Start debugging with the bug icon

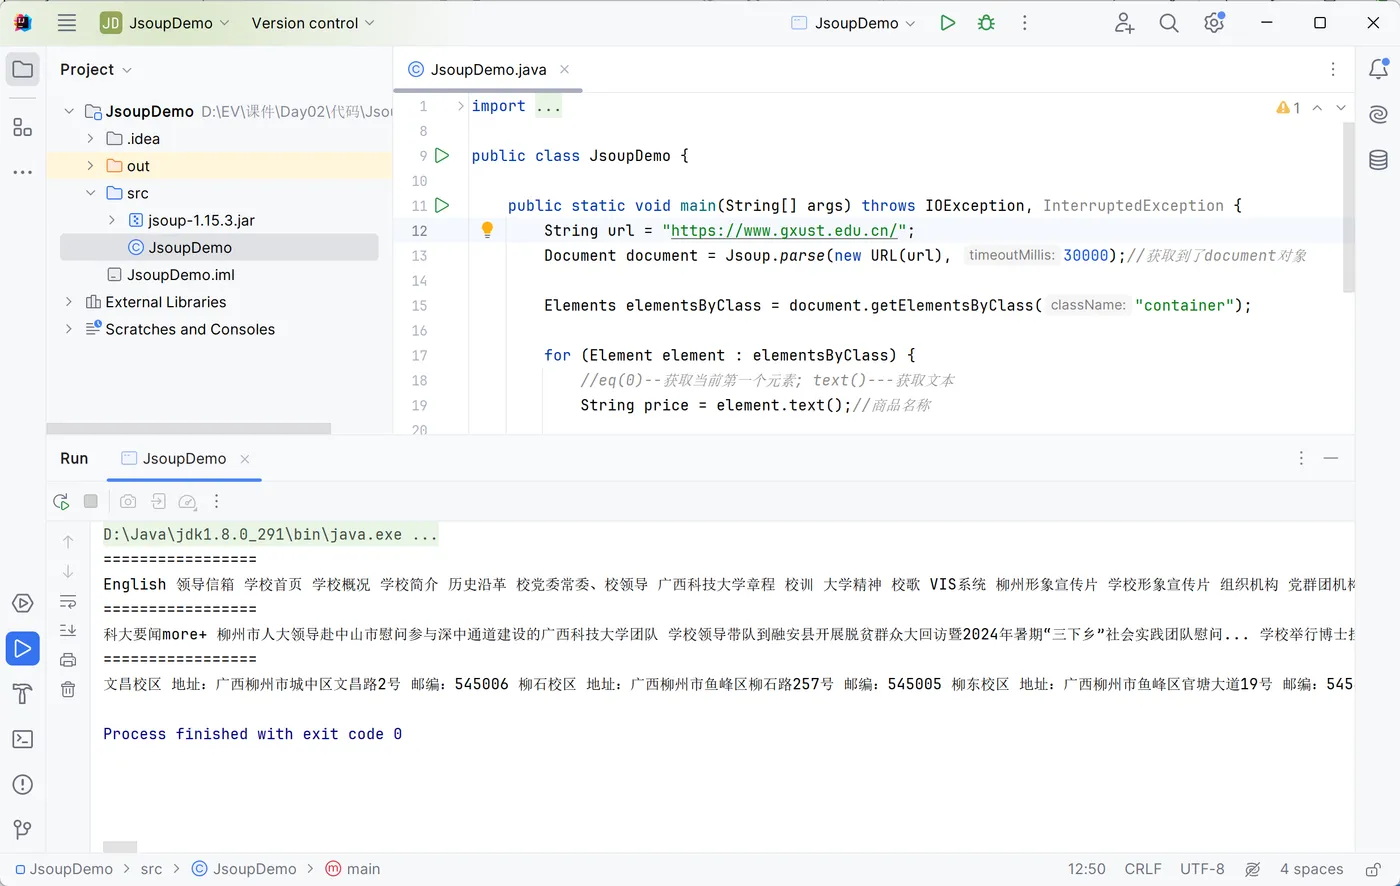tap(986, 23)
